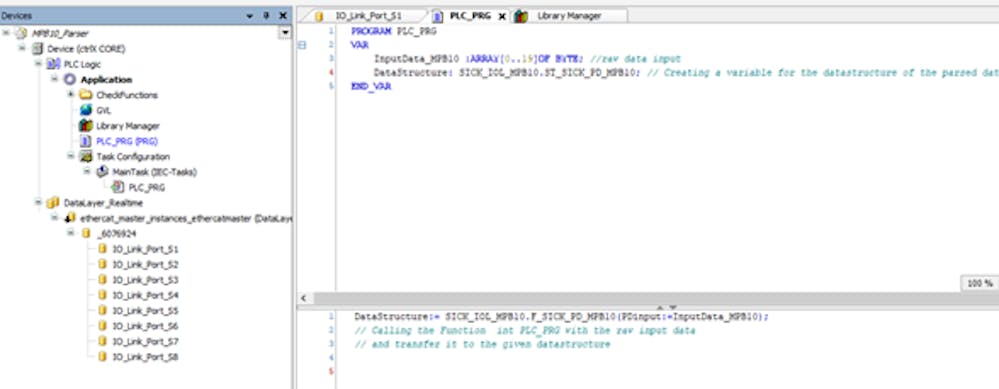999x389 pixels.
Task: Click the Library Manager tab icon
Action: tap(521, 16)
